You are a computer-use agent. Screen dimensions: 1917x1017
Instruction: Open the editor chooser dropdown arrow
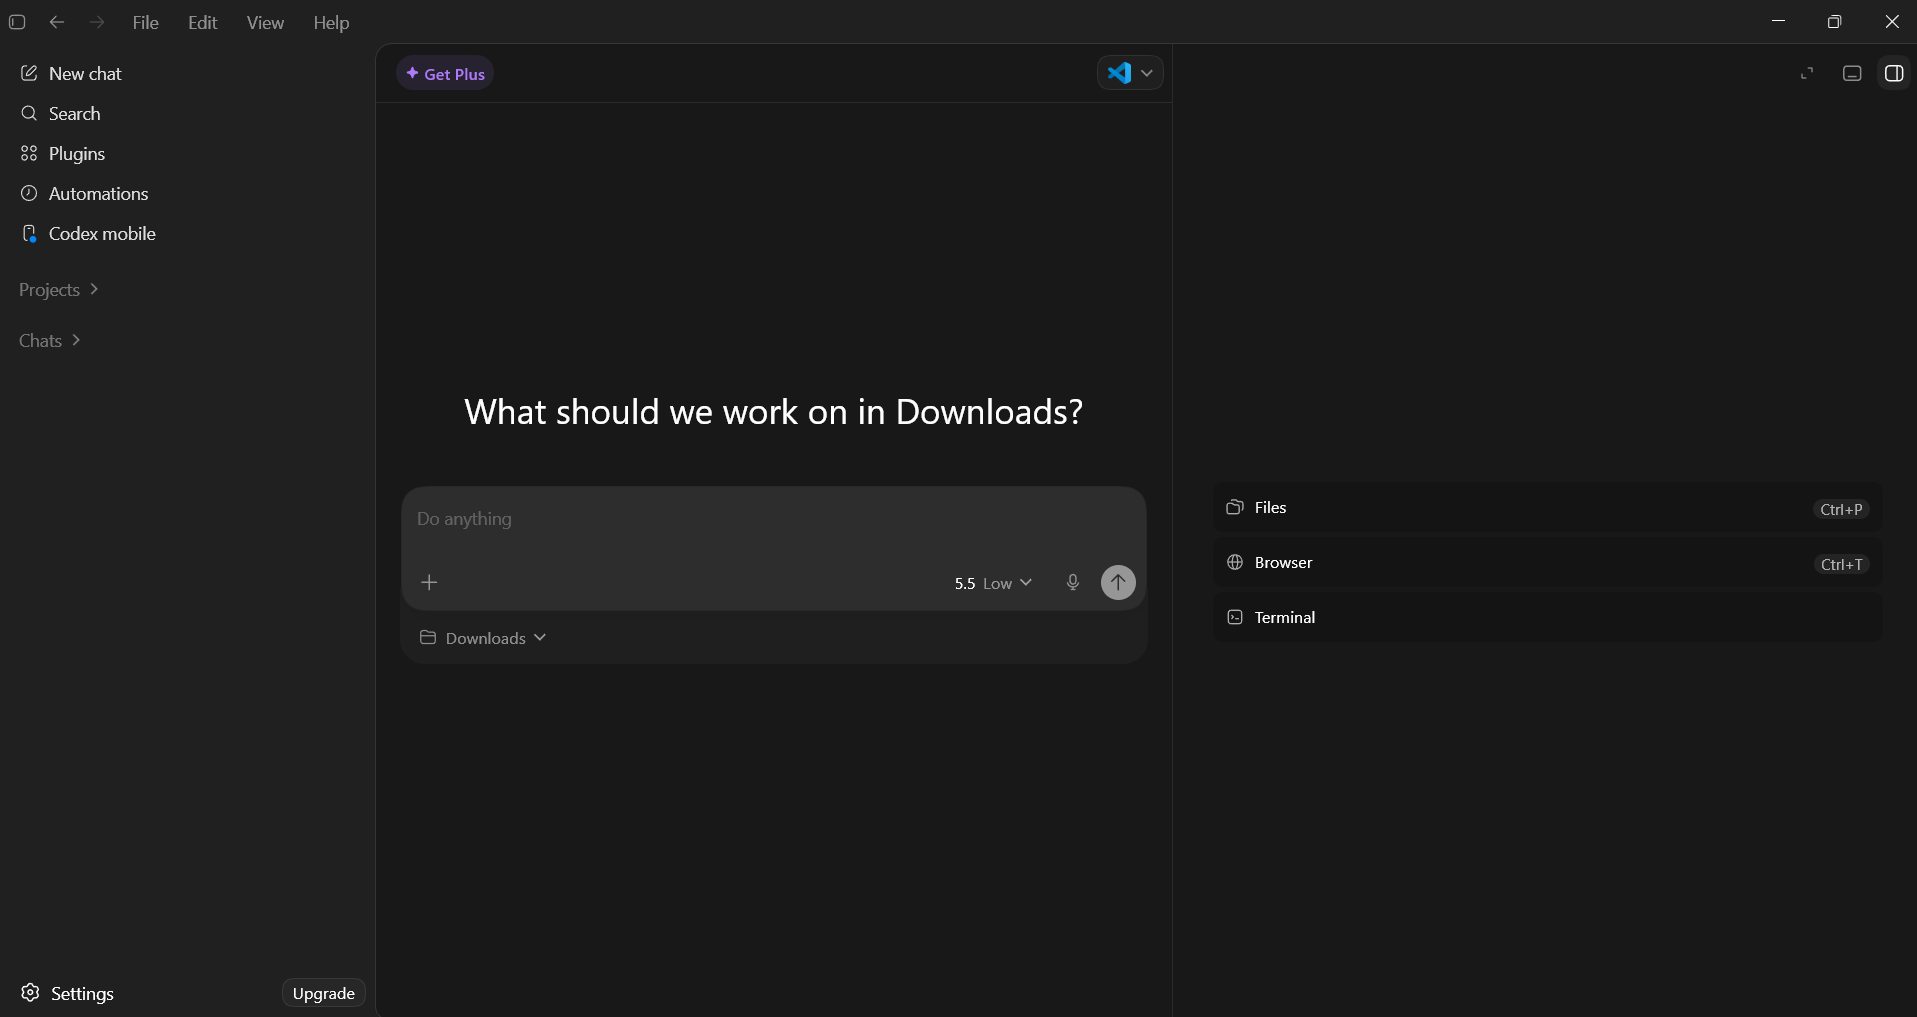(1147, 73)
